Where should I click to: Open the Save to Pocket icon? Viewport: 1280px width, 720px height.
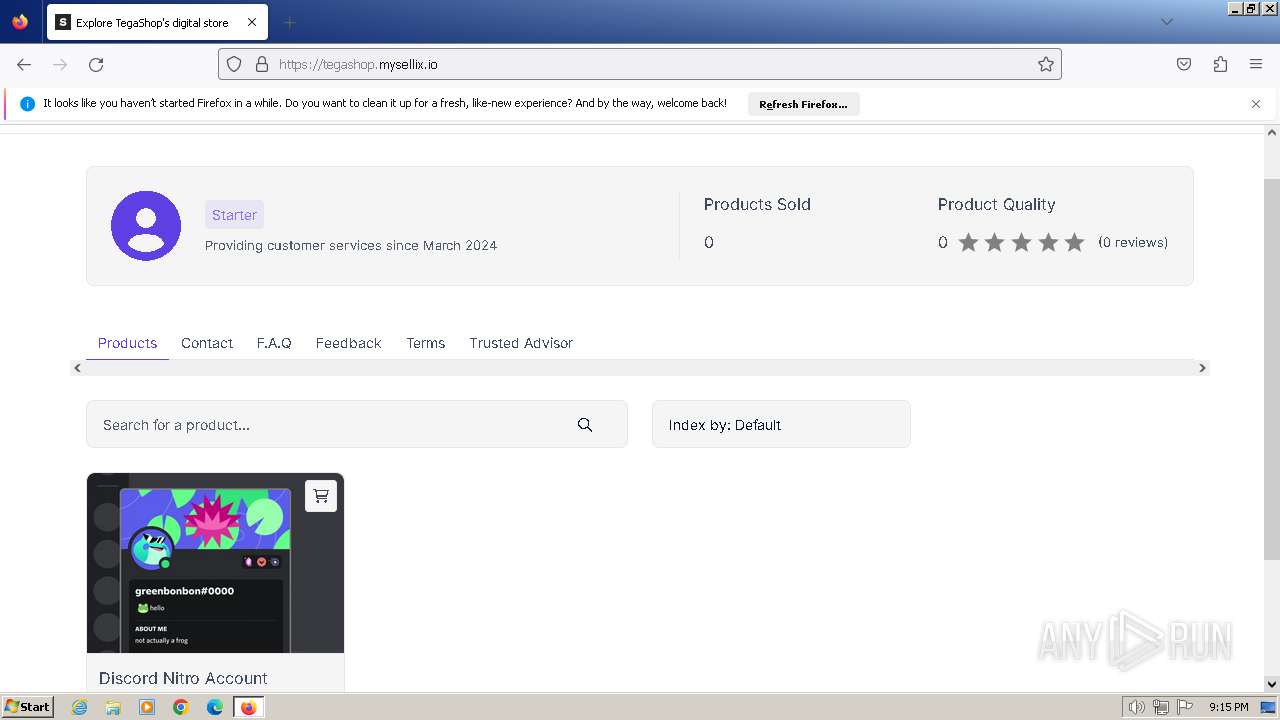click(x=1184, y=64)
